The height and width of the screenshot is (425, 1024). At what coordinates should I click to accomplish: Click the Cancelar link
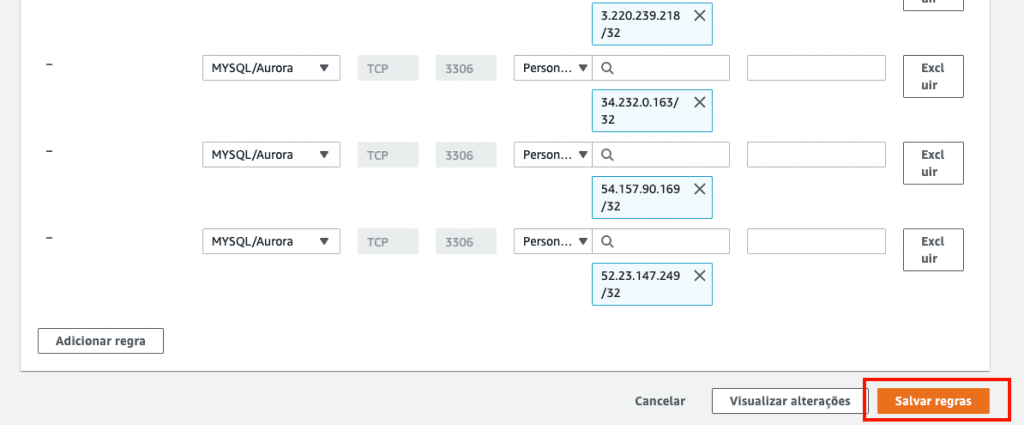(660, 401)
